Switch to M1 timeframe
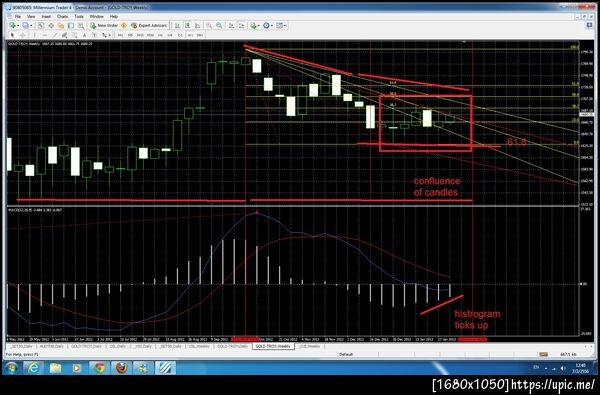Image resolution: width=600 pixels, height=395 pixels. (x=120, y=35)
